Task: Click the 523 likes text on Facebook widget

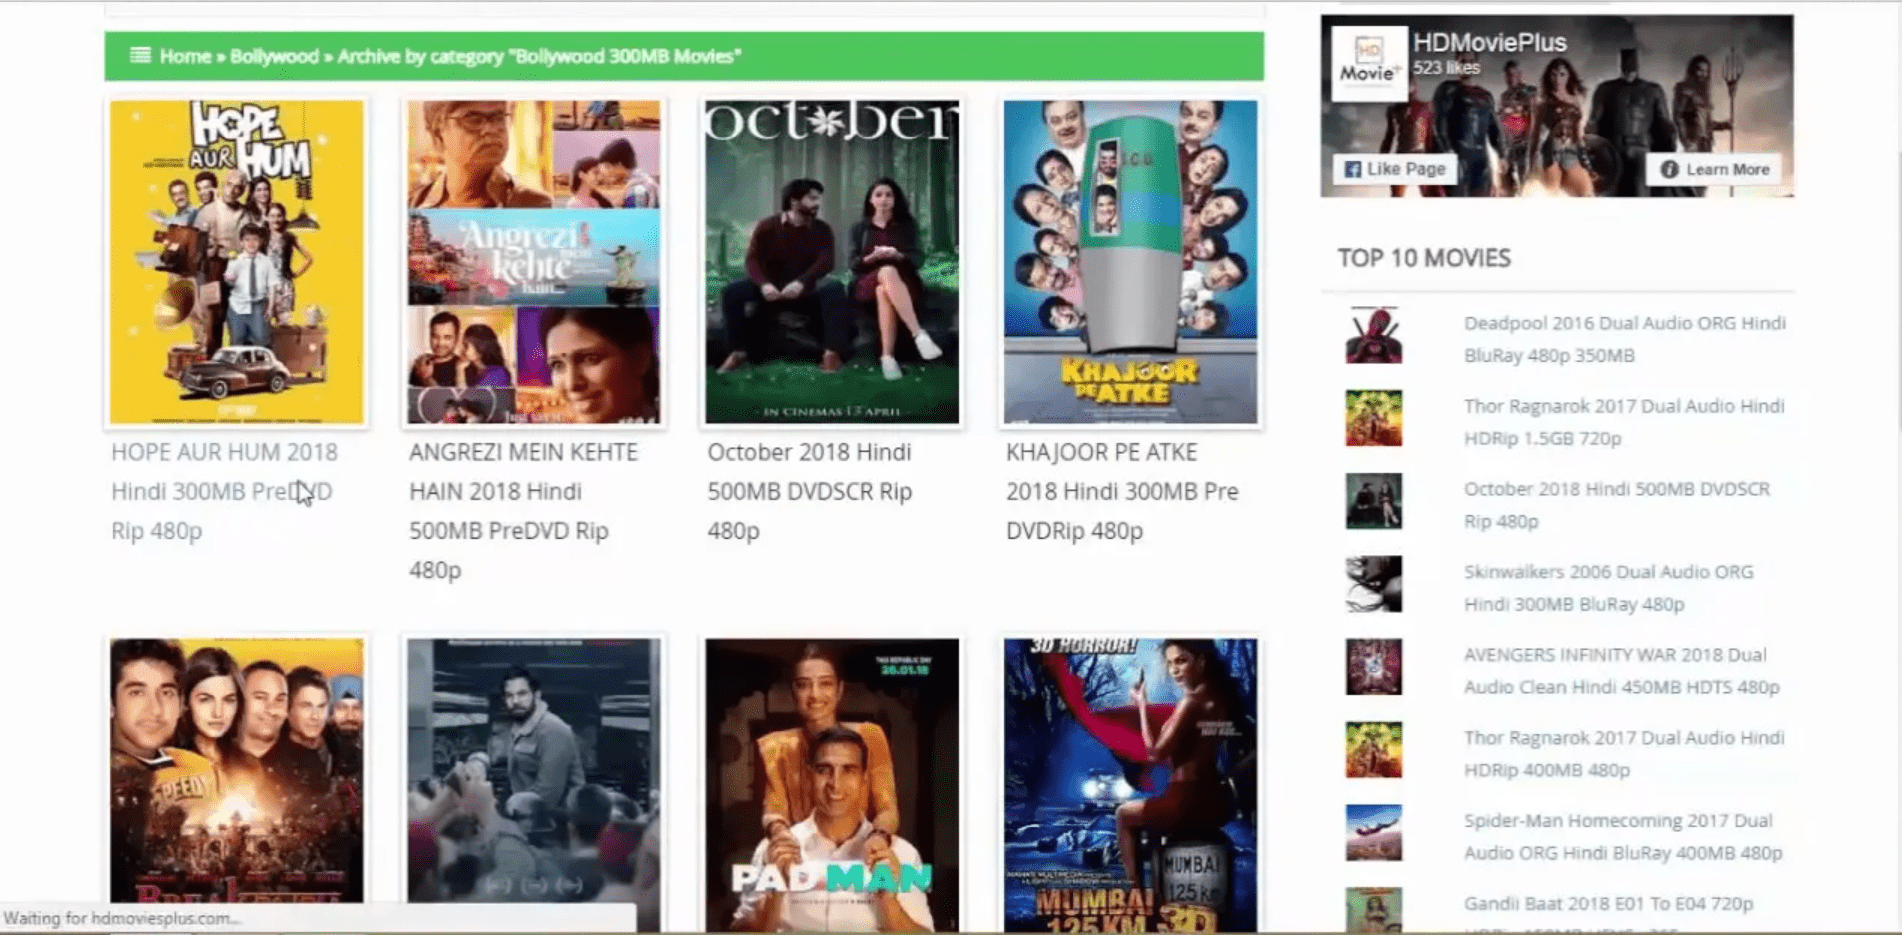Action: [x=1446, y=68]
